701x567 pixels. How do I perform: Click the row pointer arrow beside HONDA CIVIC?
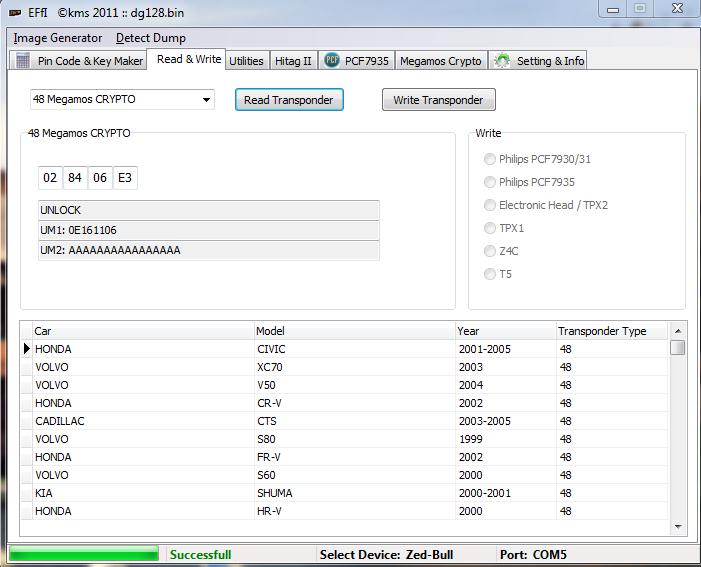(x=27, y=349)
